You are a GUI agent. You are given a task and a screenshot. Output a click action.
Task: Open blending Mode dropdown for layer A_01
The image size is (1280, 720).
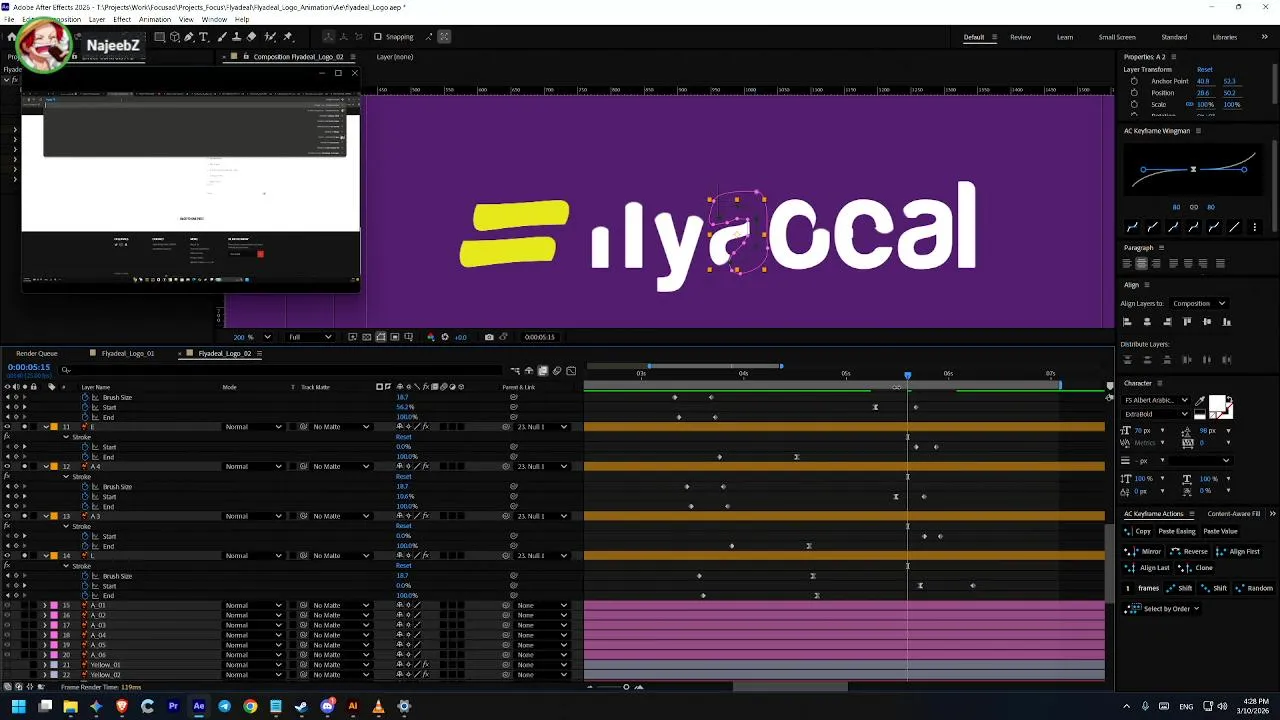[253, 605]
